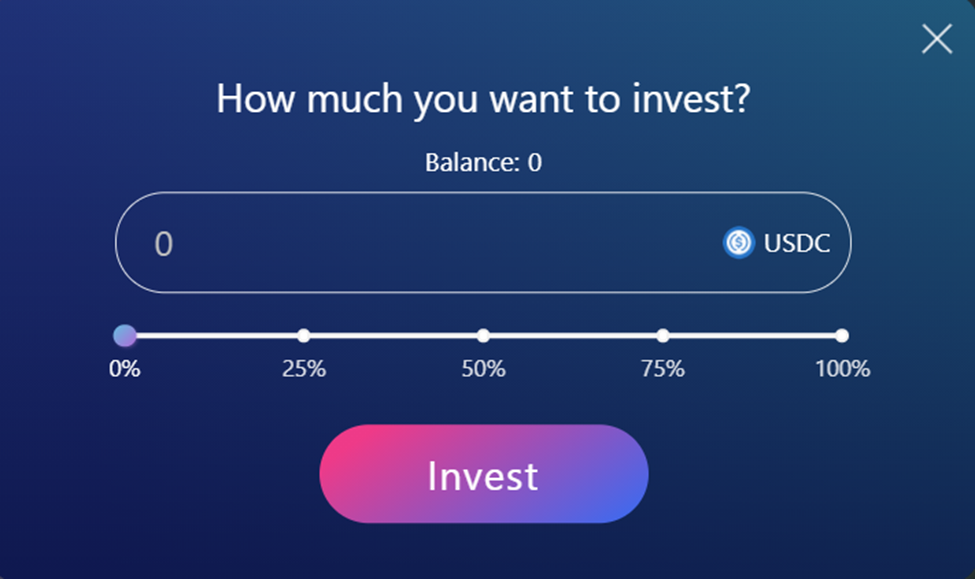Viewport: 975px width, 579px height.
Task: Click the Invest button
Action: 483,474
